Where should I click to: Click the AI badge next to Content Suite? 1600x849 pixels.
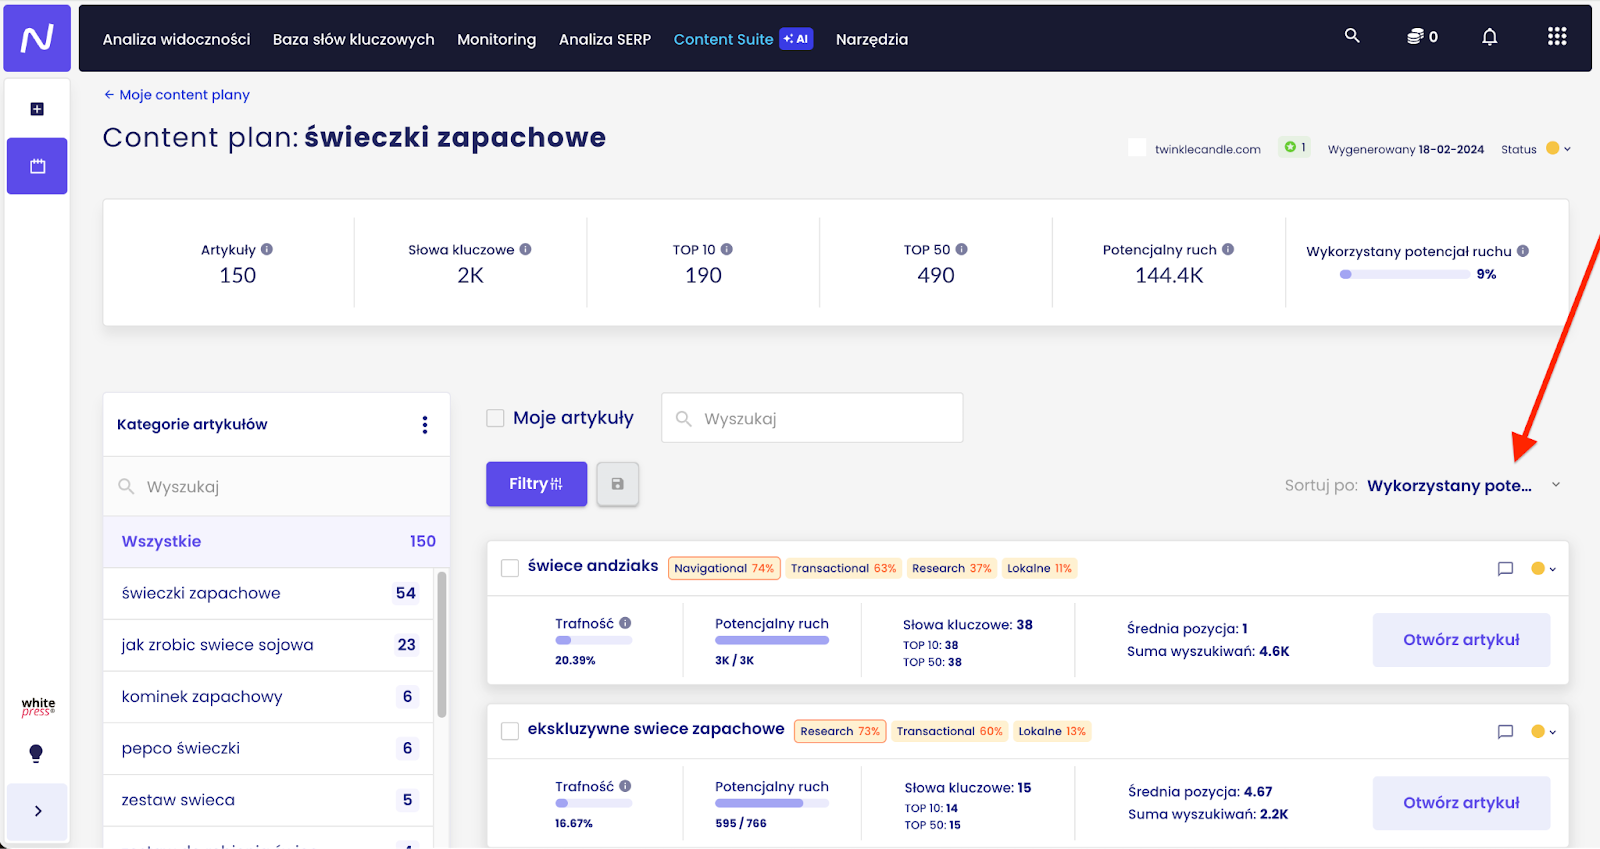pos(796,39)
